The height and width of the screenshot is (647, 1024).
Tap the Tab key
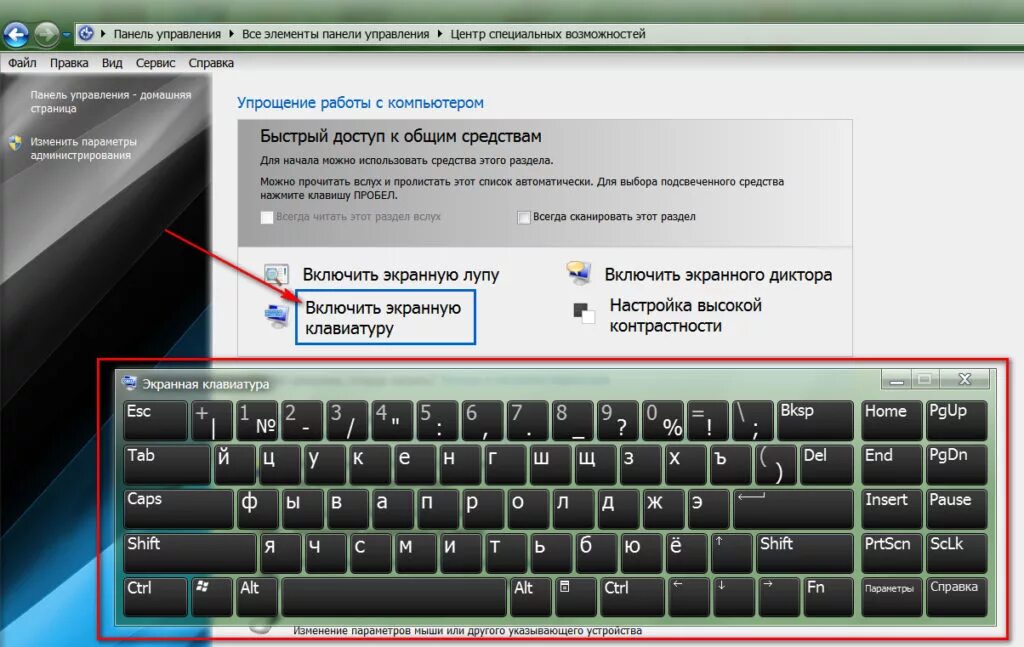167,464
